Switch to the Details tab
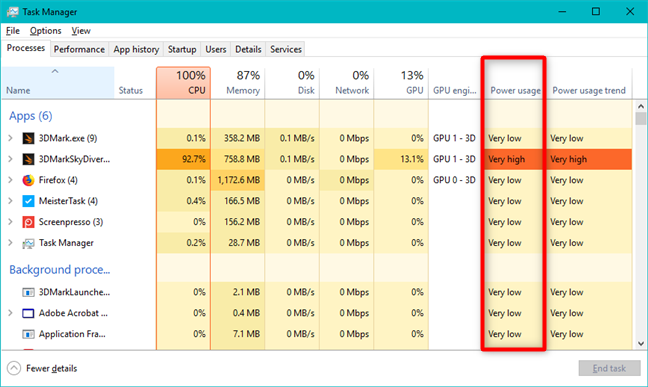This screenshot has height=387, width=648. click(x=248, y=49)
